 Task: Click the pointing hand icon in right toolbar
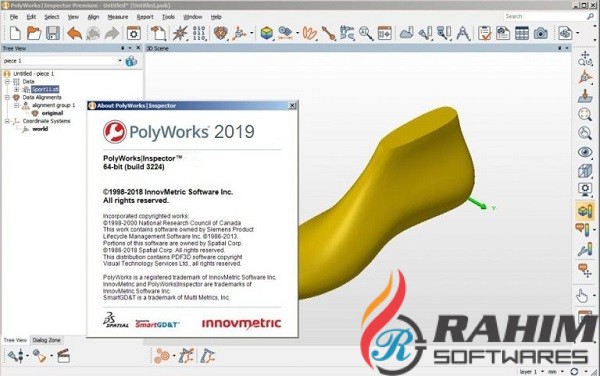point(582,296)
